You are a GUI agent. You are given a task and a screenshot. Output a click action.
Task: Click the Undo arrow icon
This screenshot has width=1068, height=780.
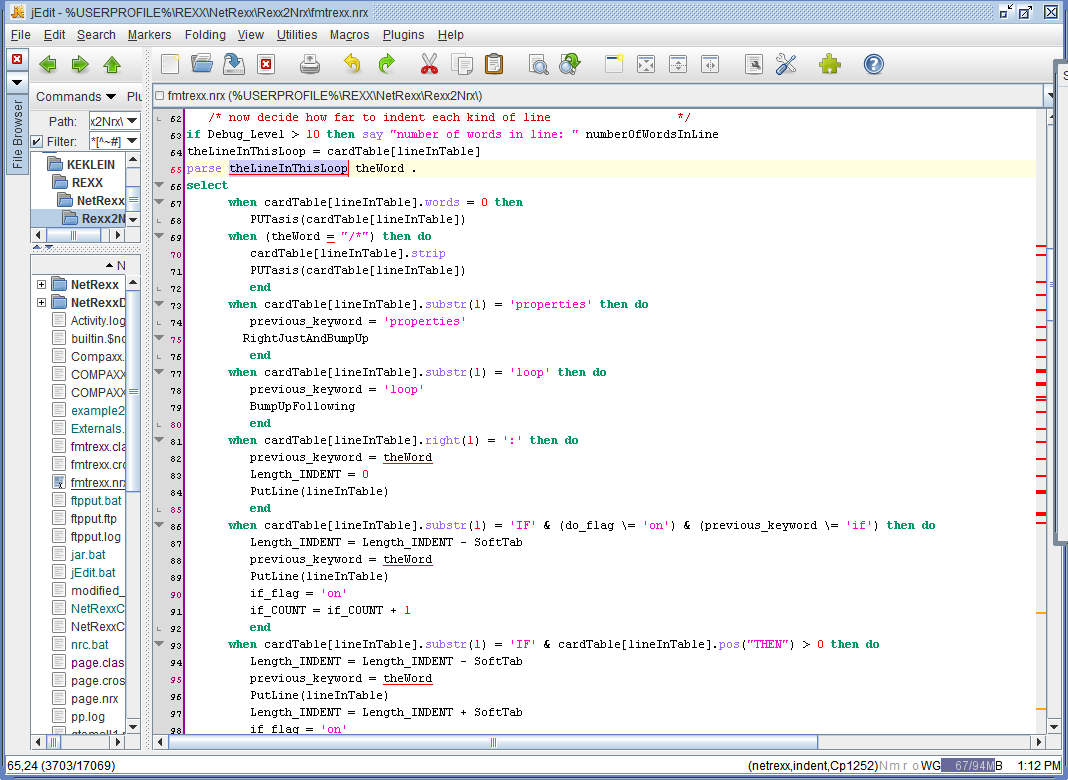352,64
